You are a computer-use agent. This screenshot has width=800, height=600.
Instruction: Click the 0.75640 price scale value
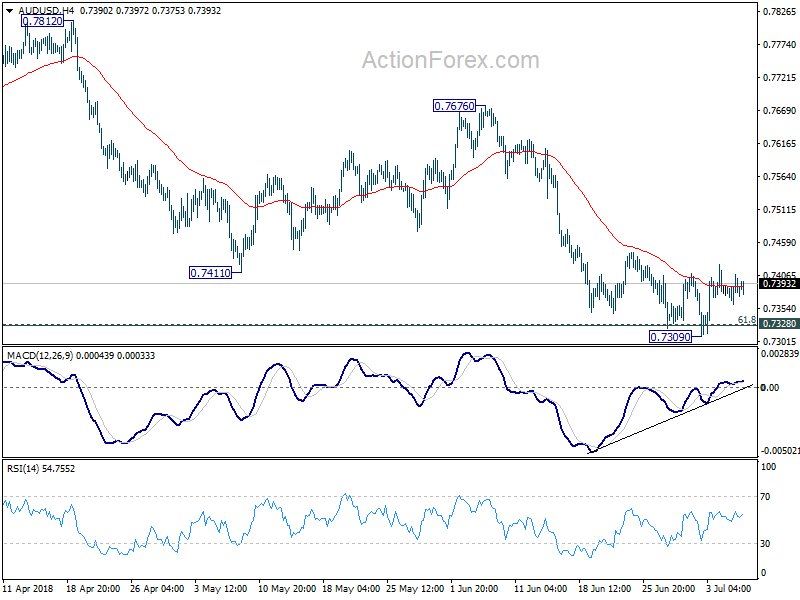click(779, 177)
